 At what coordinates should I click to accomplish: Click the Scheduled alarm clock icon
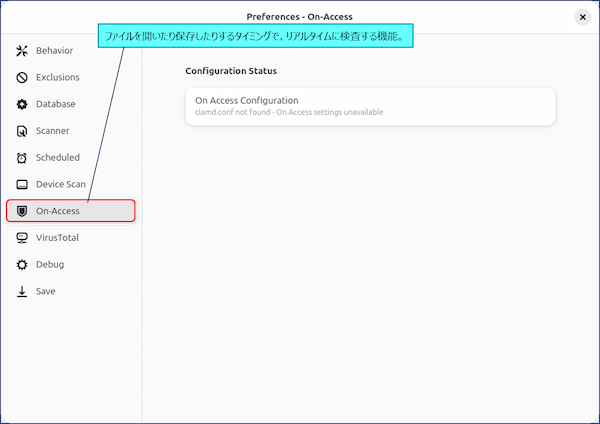click(x=22, y=158)
